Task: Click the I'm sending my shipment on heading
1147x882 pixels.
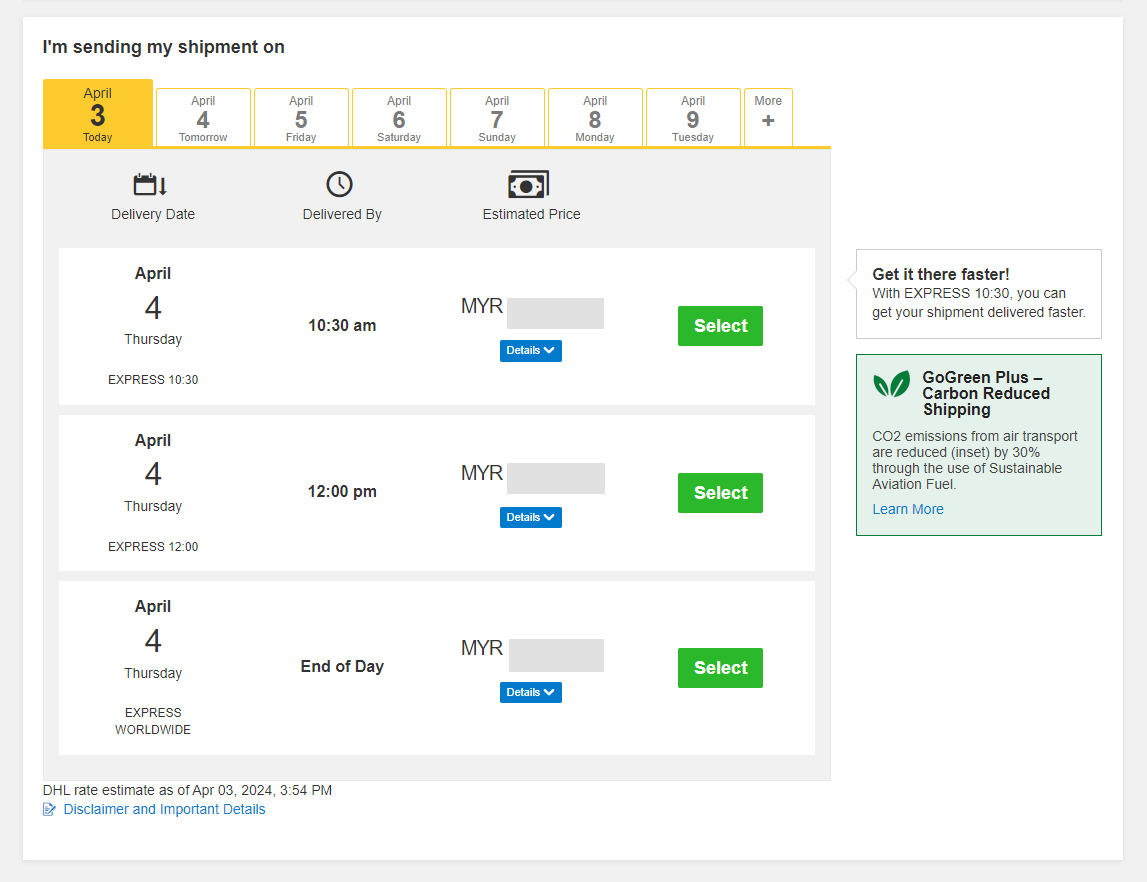Action: [x=163, y=47]
